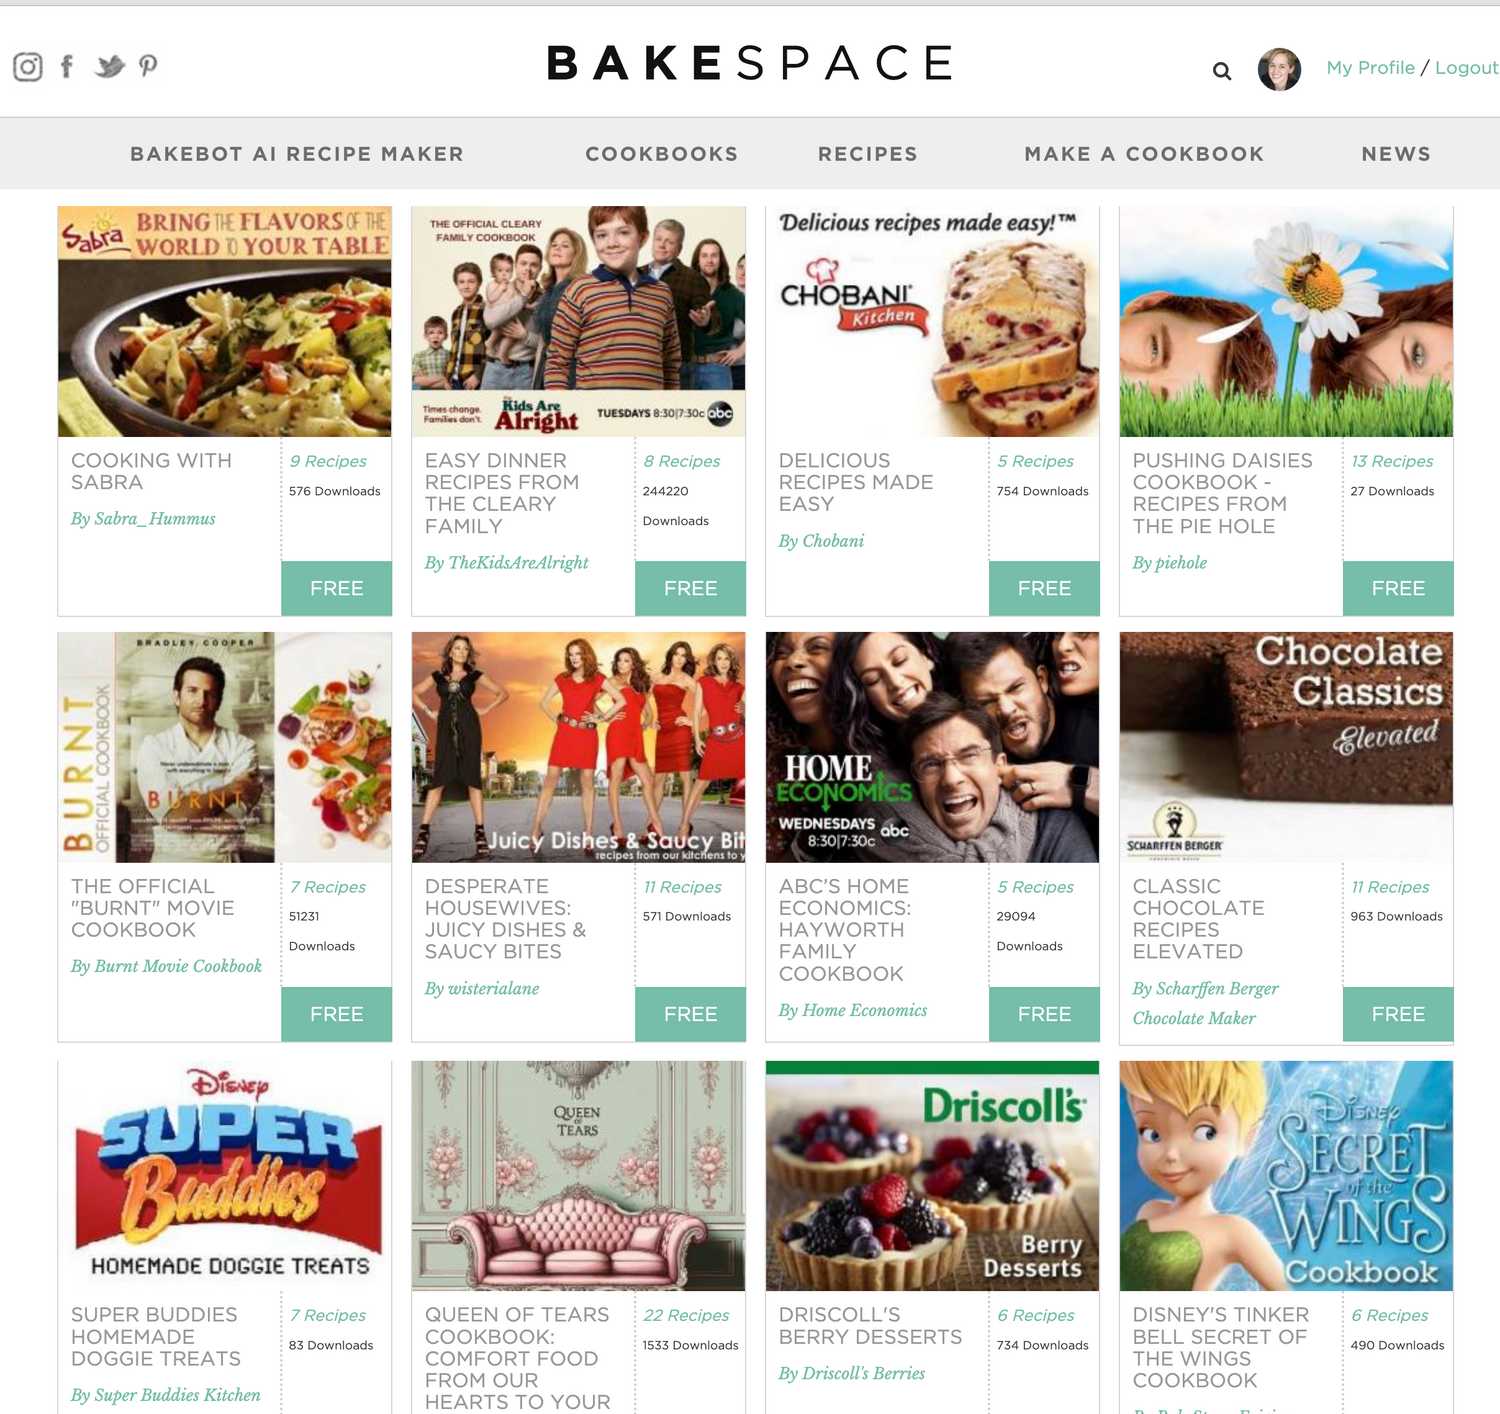
Task: Click FREE button for Cooking with Sabra
Action: click(337, 588)
